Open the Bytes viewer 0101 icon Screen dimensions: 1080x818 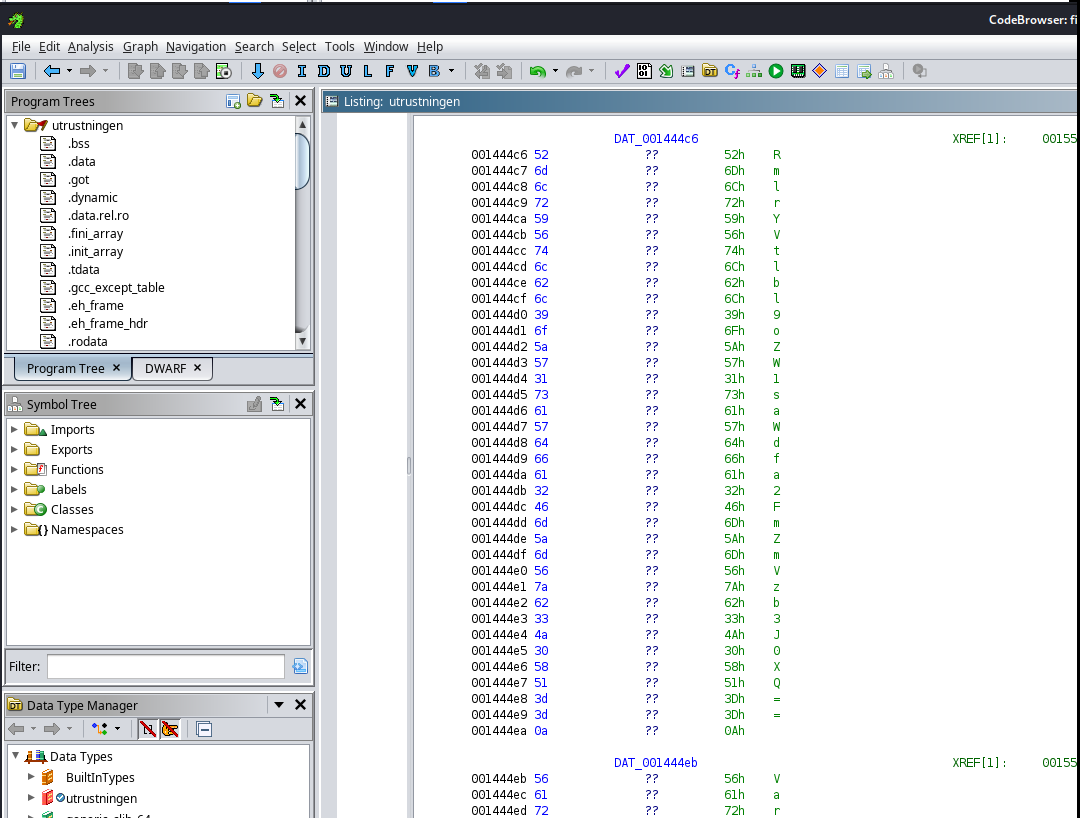pyautogui.click(x=644, y=71)
